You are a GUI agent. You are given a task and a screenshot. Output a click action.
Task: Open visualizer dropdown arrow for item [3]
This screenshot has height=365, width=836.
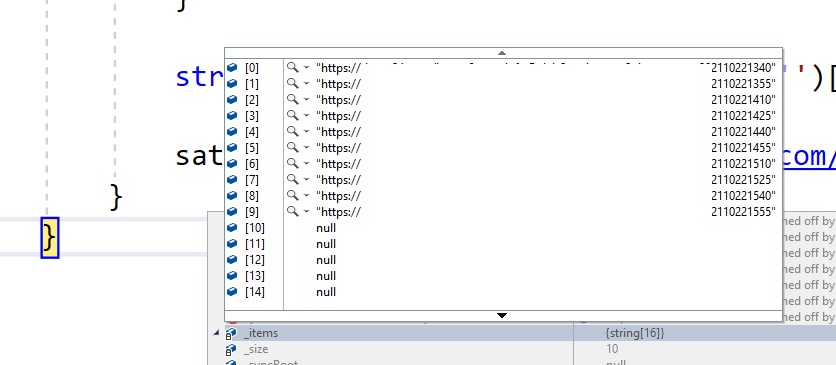point(307,116)
